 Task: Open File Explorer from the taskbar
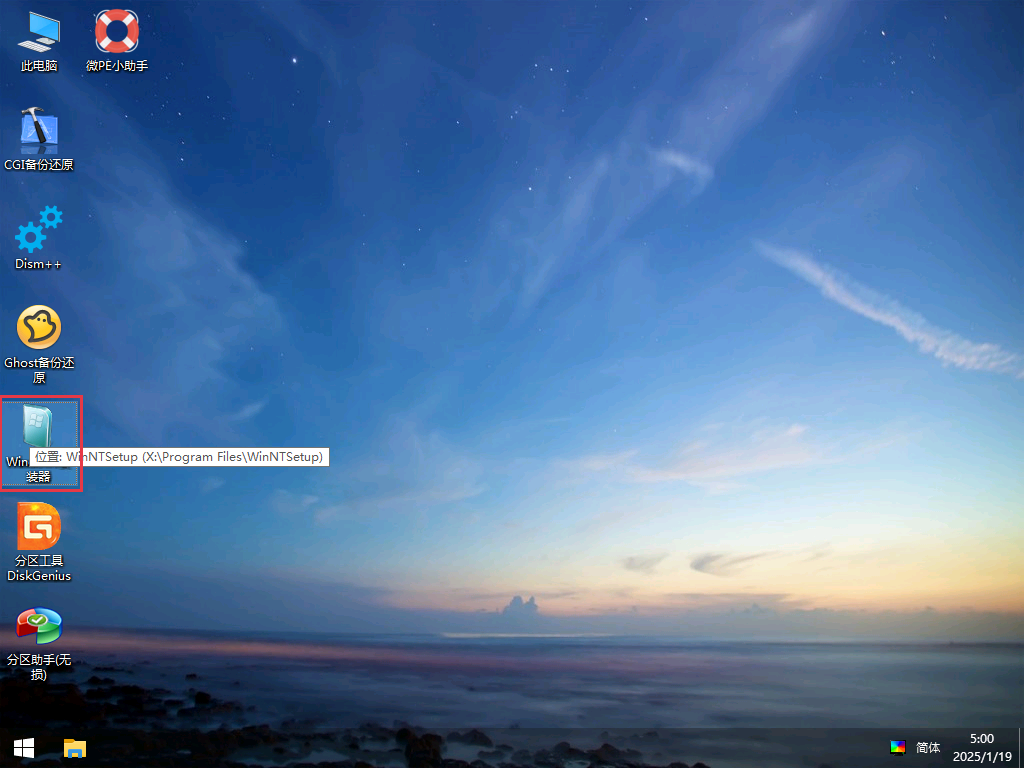(x=73, y=748)
